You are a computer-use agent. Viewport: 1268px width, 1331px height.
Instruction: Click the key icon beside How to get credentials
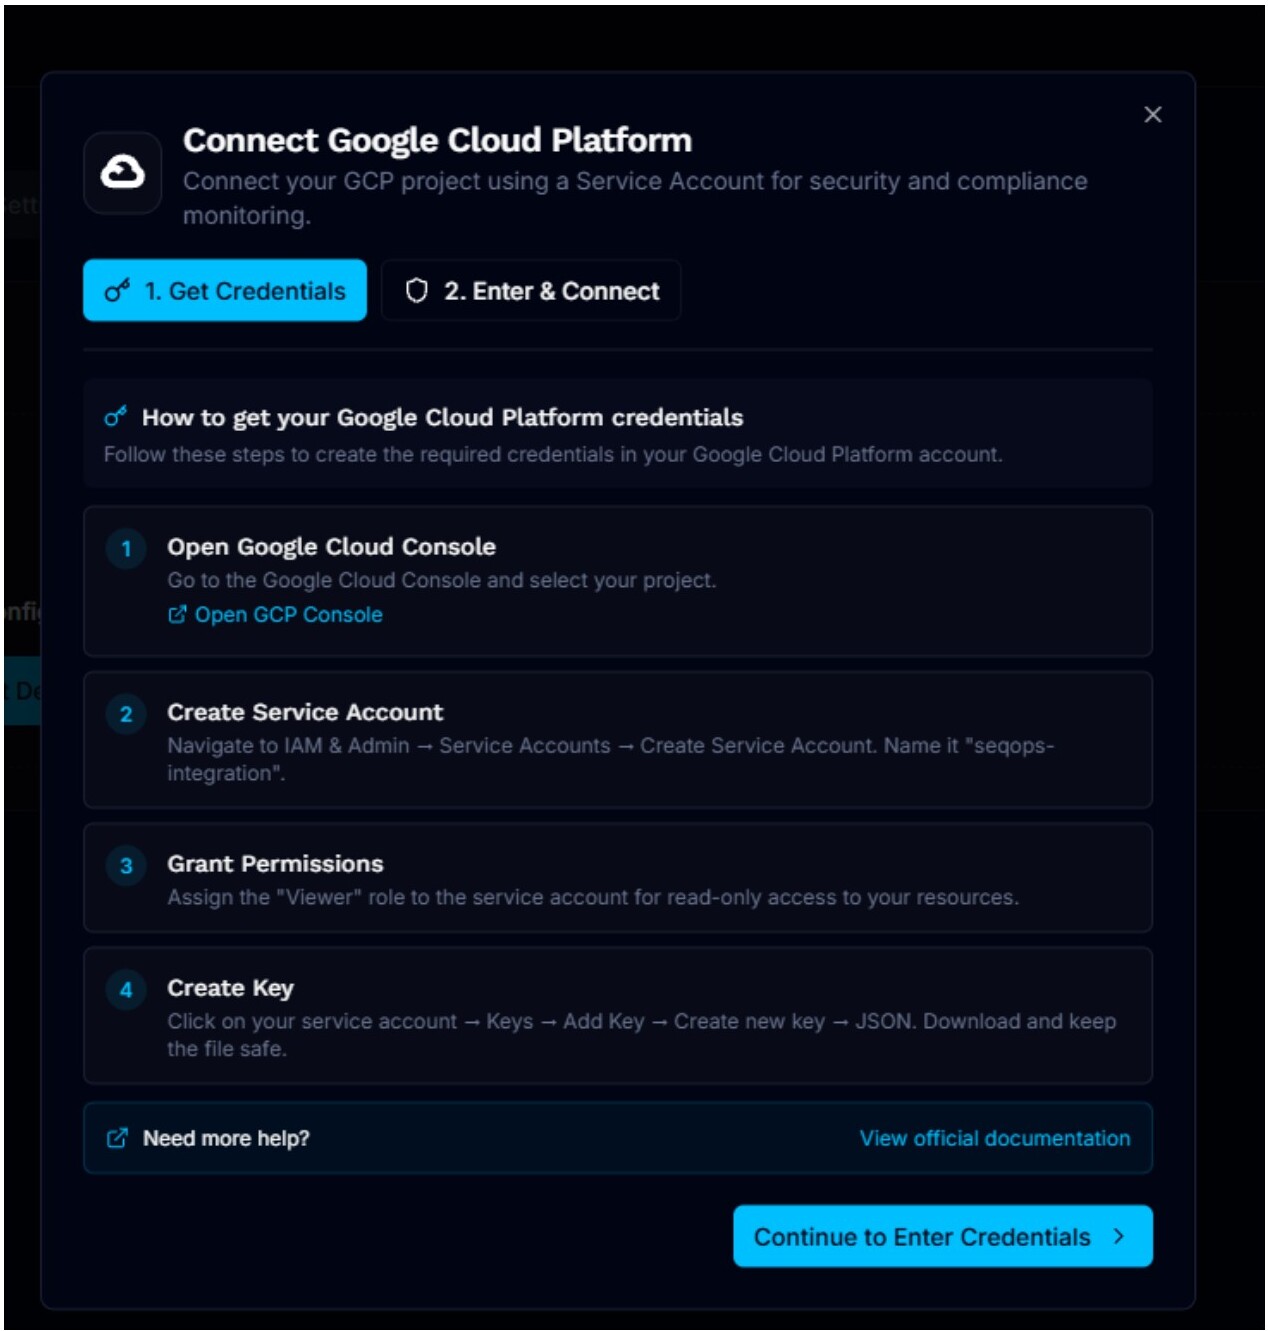click(x=116, y=417)
